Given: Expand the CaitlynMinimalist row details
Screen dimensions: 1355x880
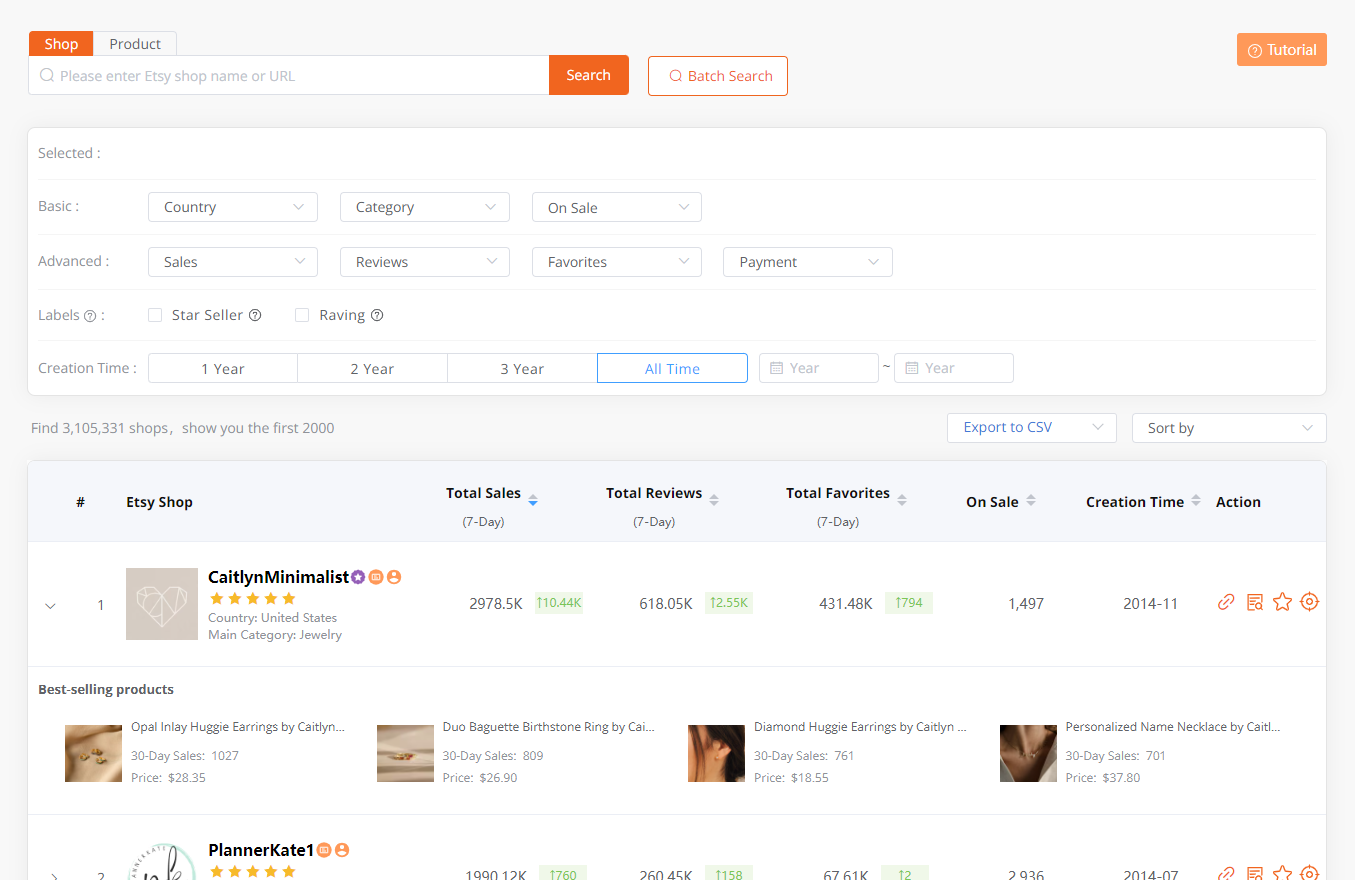Looking at the screenshot, I should click(x=50, y=604).
